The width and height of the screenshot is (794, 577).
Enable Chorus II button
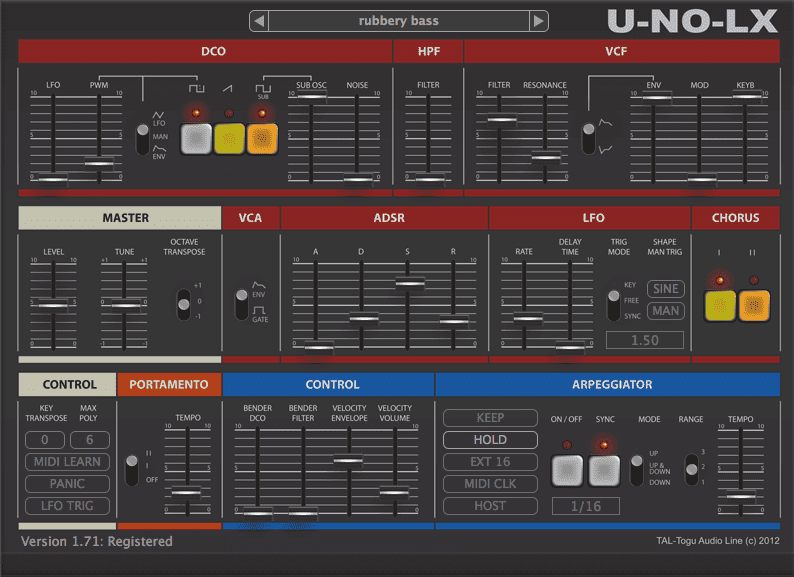tap(754, 305)
